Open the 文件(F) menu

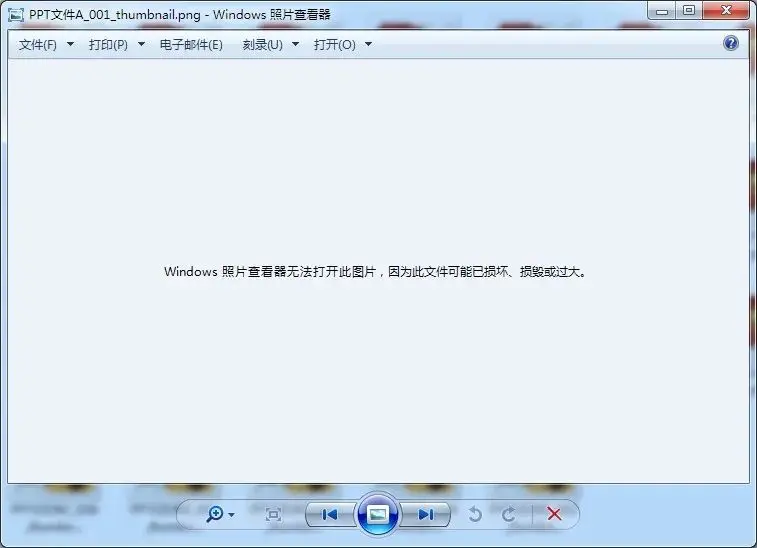[38, 45]
